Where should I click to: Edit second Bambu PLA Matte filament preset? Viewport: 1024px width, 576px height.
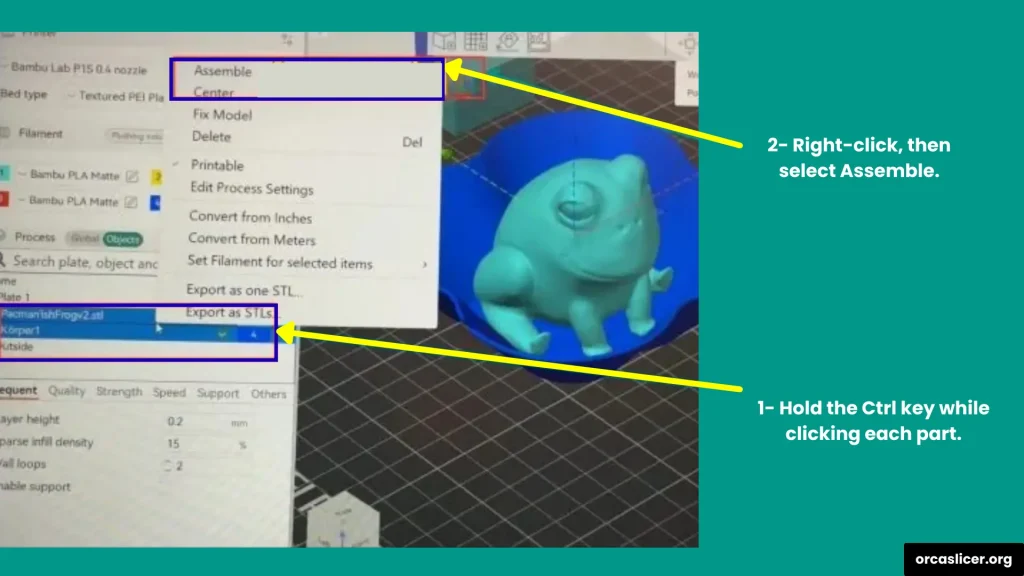tap(131, 202)
